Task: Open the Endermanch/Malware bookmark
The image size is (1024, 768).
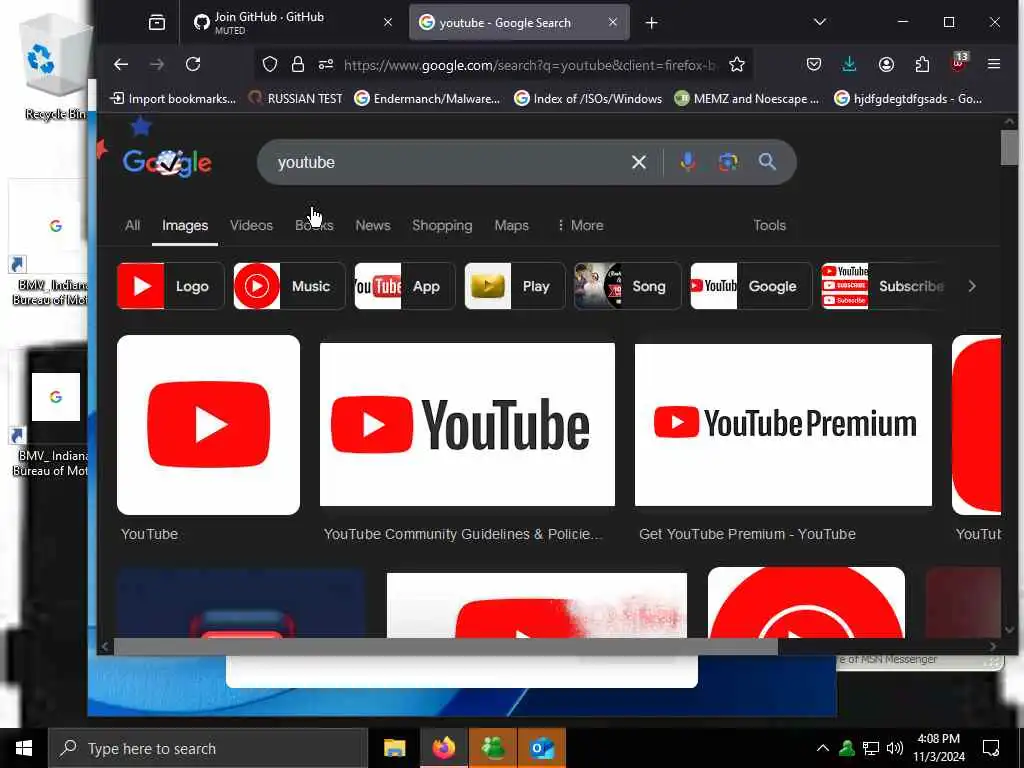Action: (427, 99)
